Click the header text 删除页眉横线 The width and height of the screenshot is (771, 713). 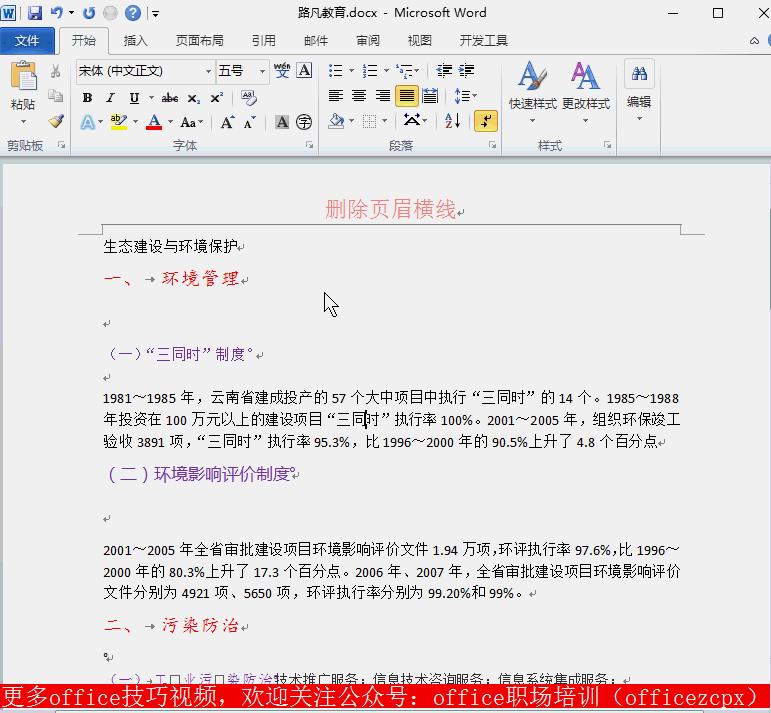pos(390,209)
